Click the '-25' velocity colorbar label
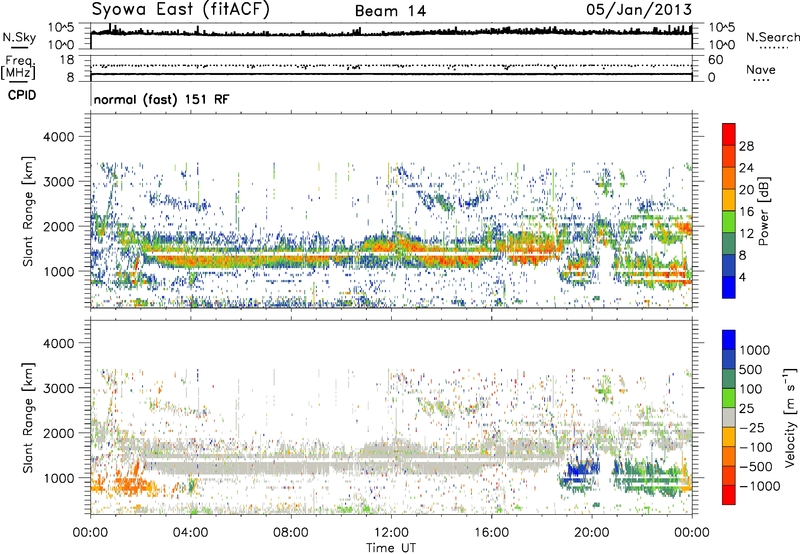 (753, 427)
